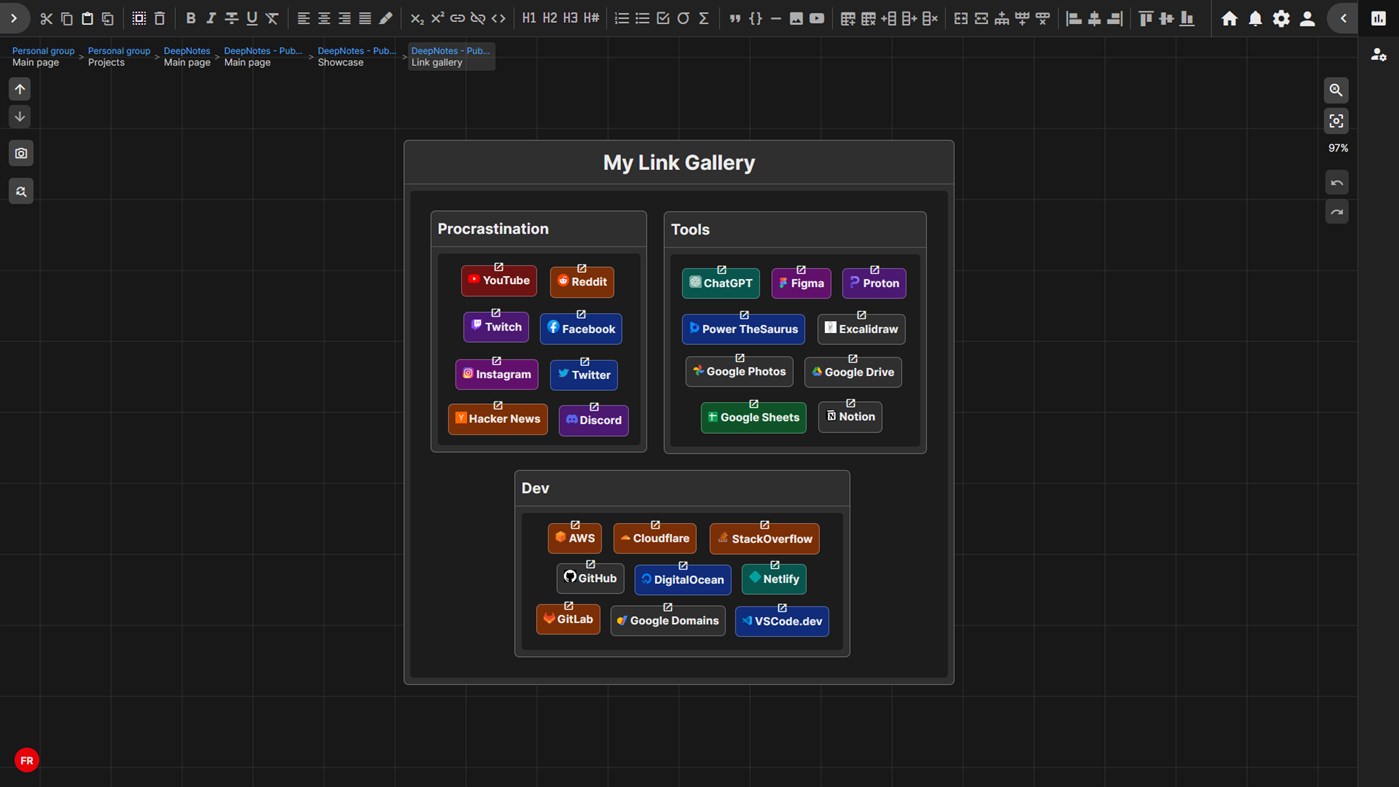This screenshot has height=787, width=1399.
Task: Undo the last action
Action: (1337, 182)
